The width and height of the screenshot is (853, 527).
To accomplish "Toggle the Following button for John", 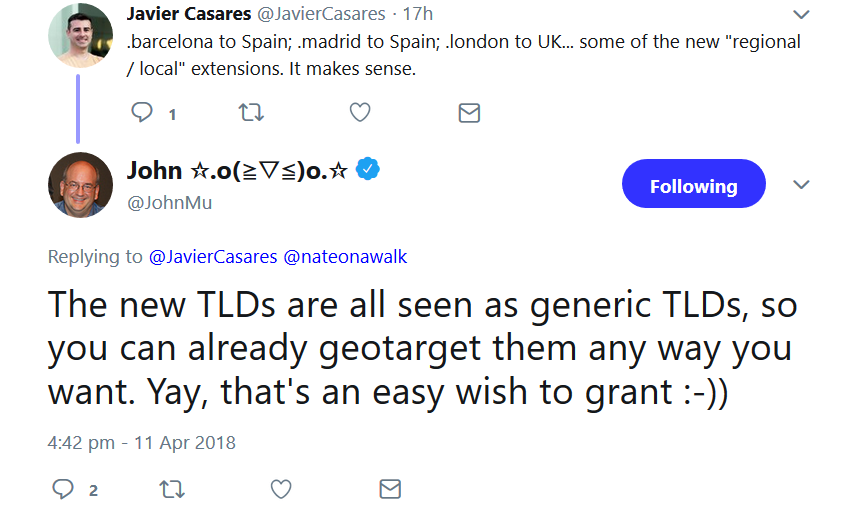I will coord(693,186).
